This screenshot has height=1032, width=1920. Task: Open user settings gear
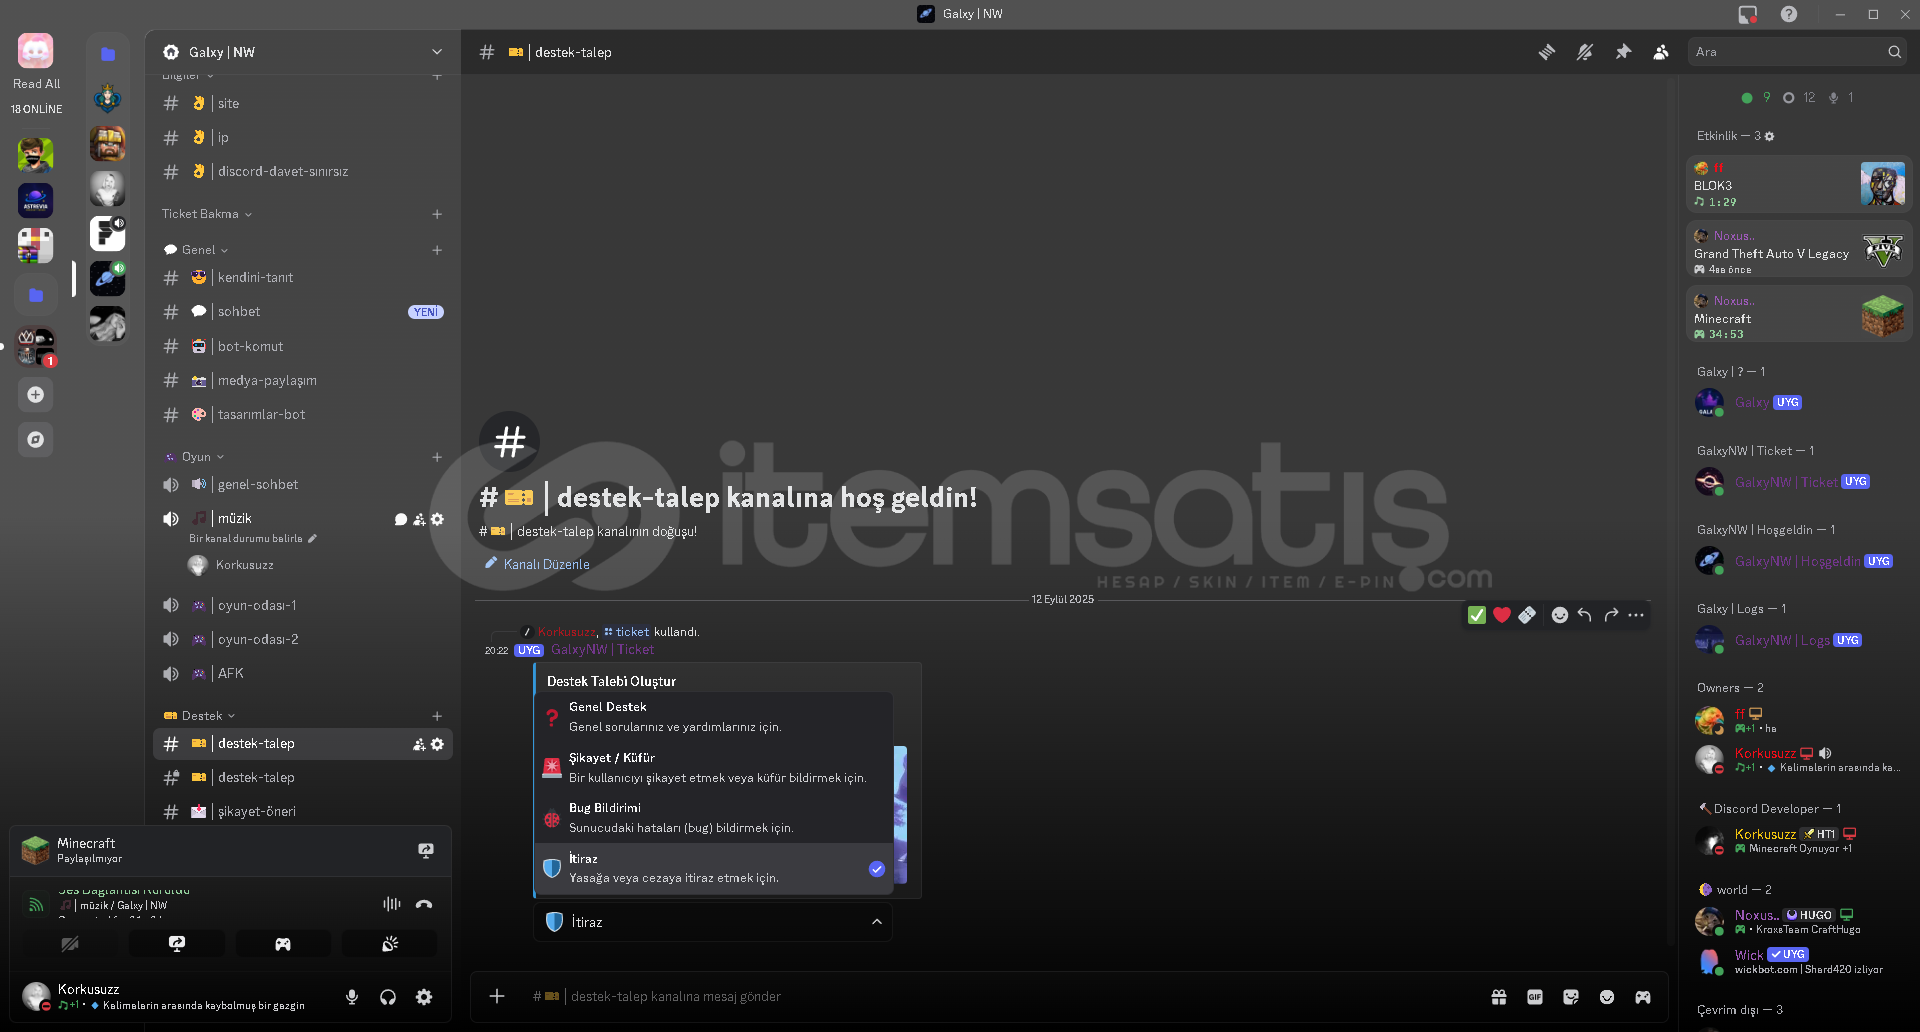424,997
